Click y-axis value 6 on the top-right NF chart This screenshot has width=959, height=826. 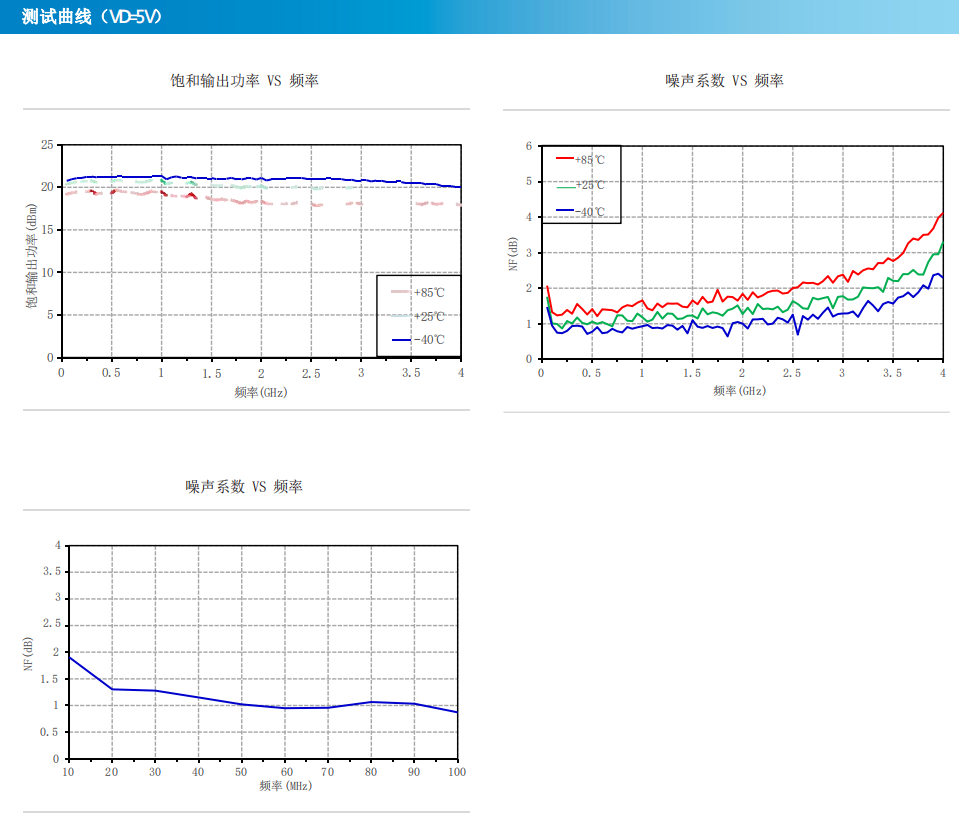529,146
